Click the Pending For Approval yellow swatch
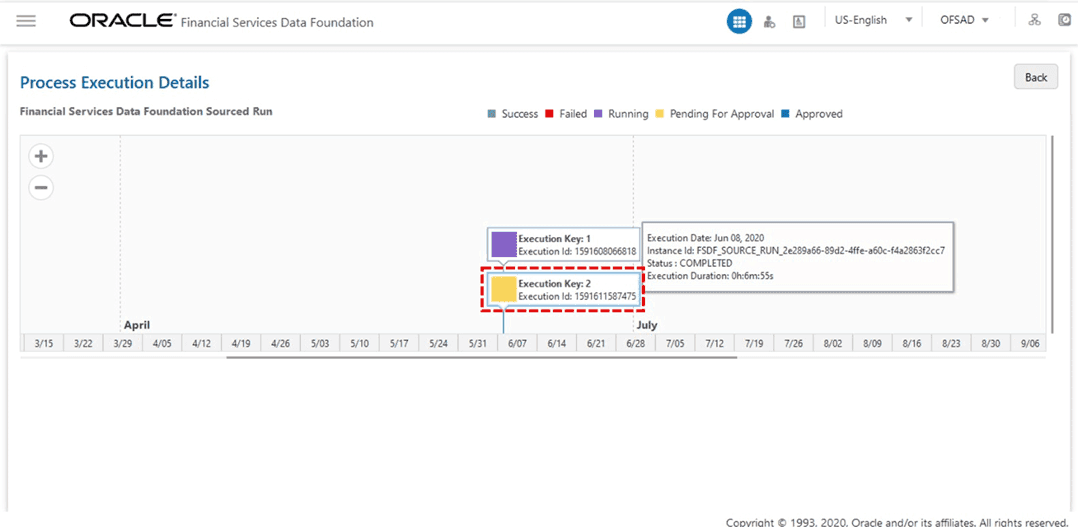 tap(661, 114)
